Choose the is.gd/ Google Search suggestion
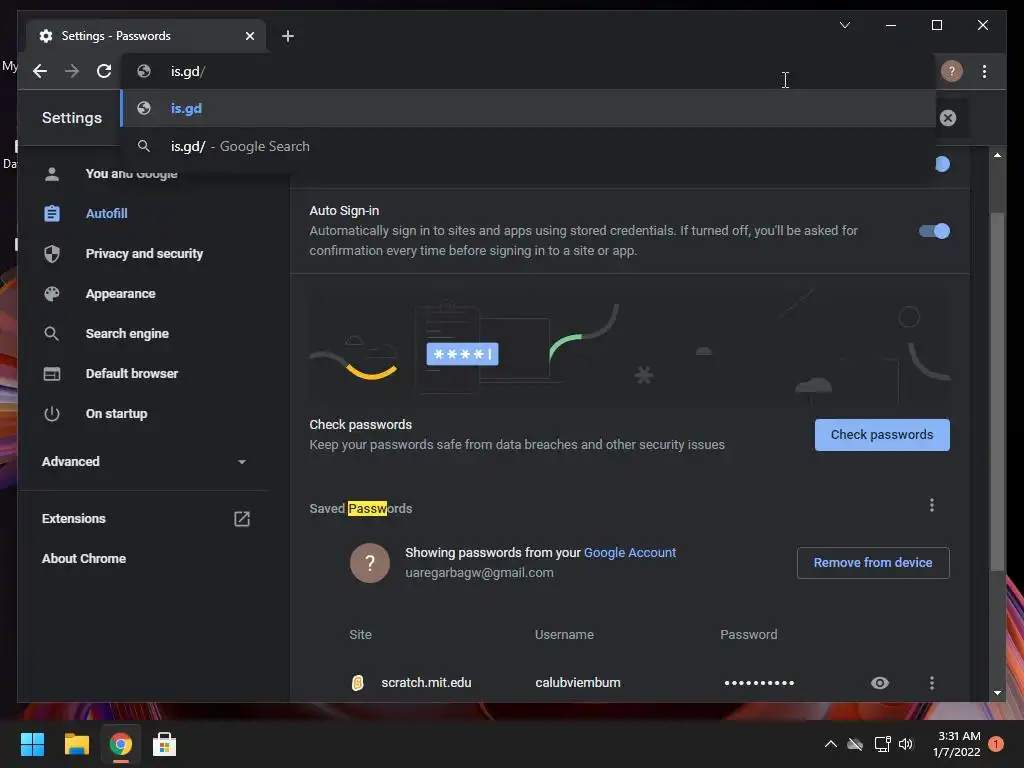This screenshot has width=1024, height=768. click(528, 146)
